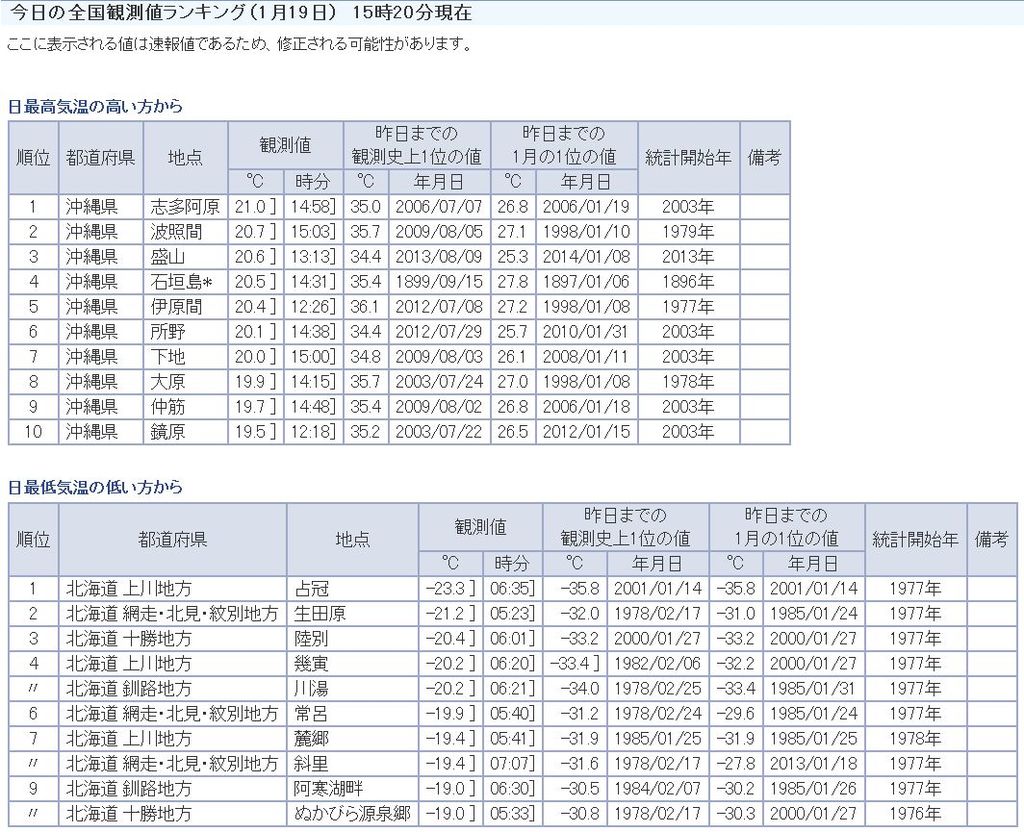Click the -23.3 observed value cell
The height and width of the screenshot is (832, 1024).
(449, 589)
